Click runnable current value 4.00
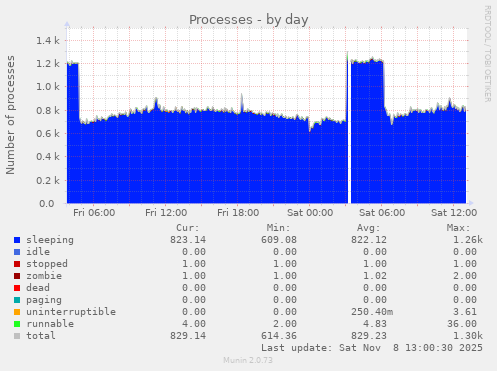This screenshot has height=371, width=497. tap(194, 324)
